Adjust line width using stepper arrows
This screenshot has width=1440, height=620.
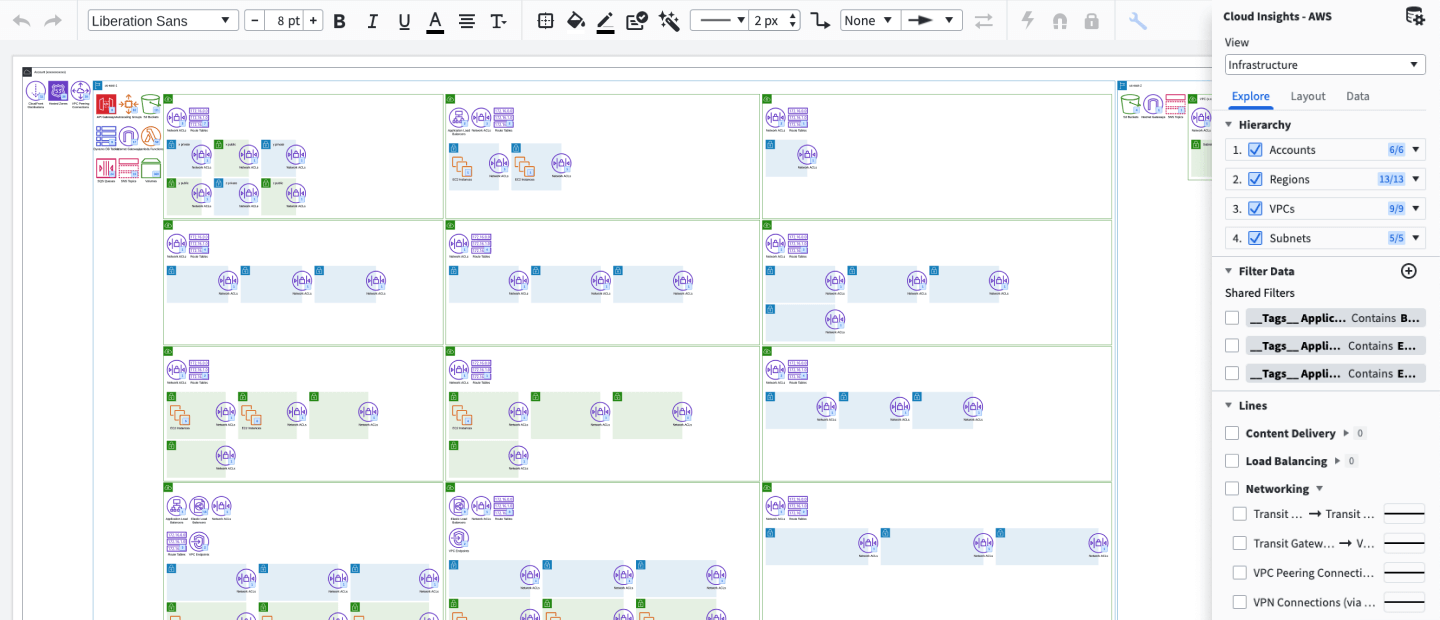pyautogui.click(x=794, y=21)
